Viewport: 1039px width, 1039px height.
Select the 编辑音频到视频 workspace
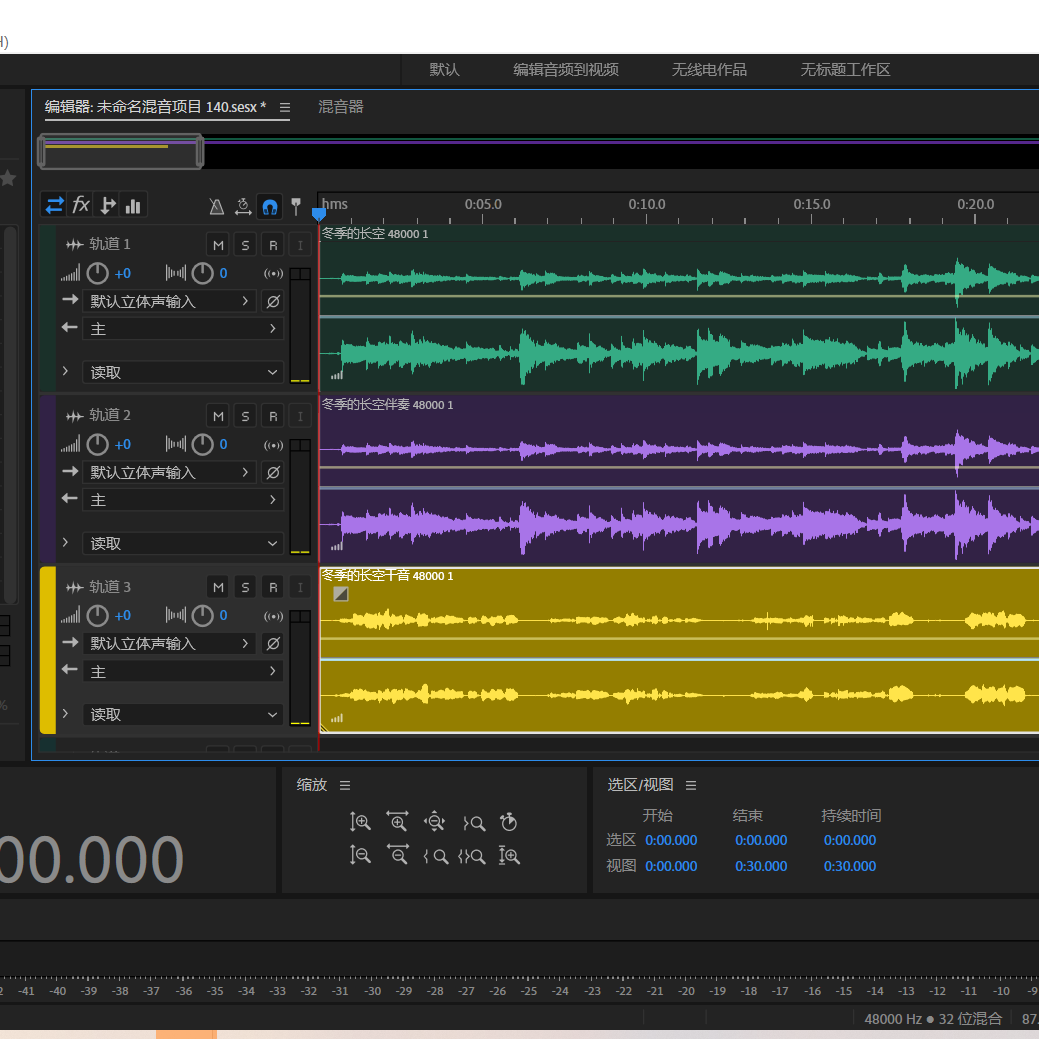point(566,70)
